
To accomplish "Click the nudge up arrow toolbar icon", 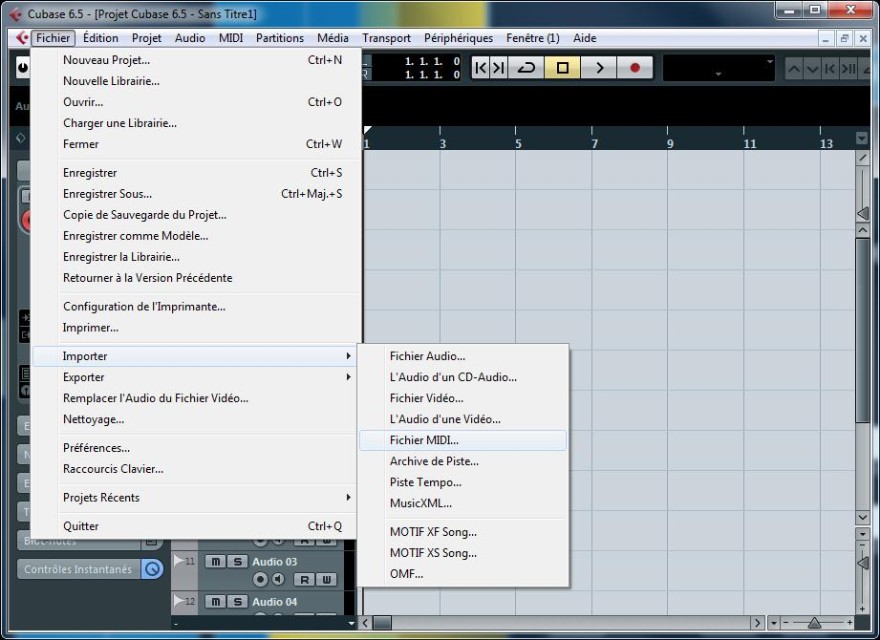I will [x=794, y=68].
